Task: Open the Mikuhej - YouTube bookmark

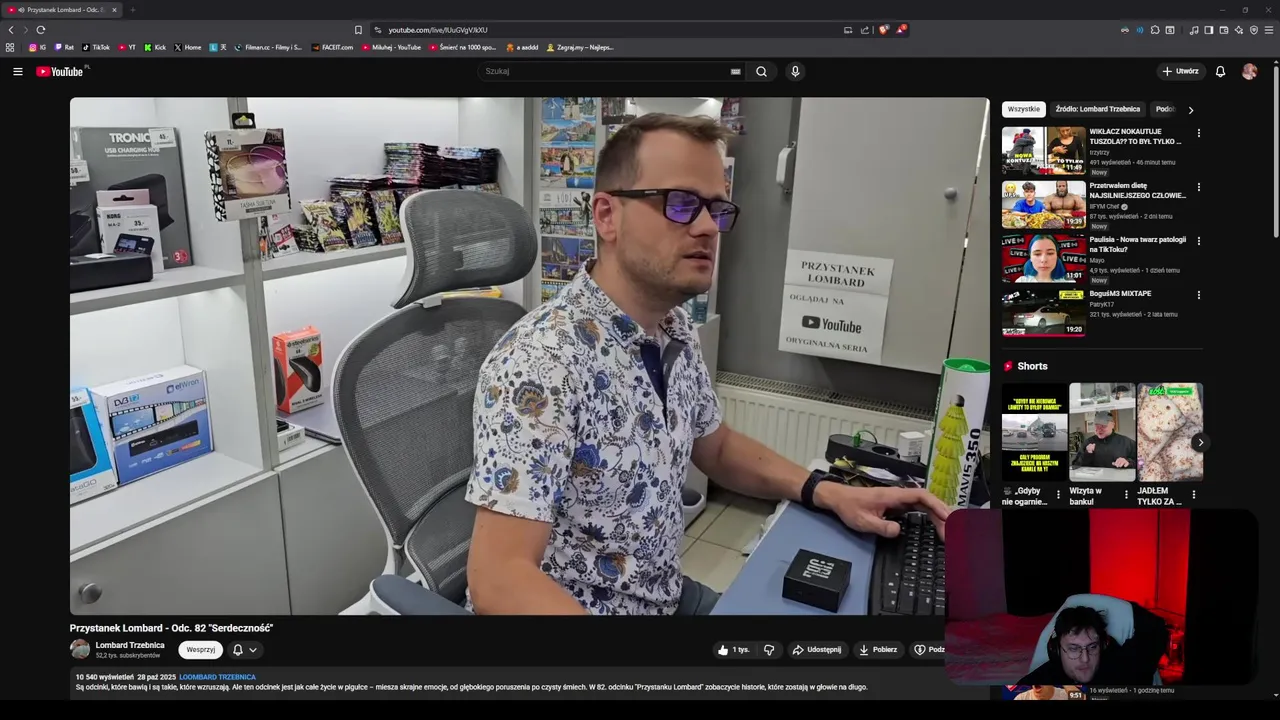Action: [392, 47]
